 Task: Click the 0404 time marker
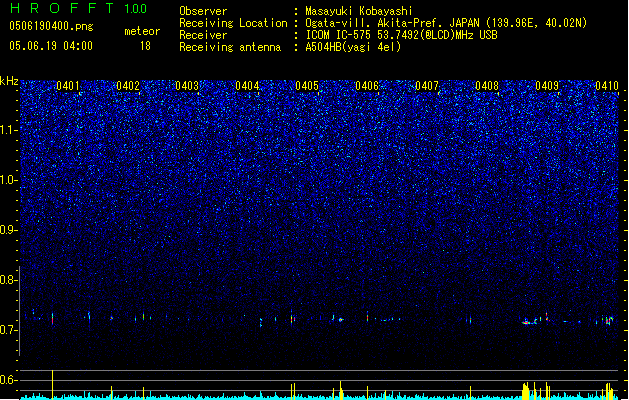247,86
